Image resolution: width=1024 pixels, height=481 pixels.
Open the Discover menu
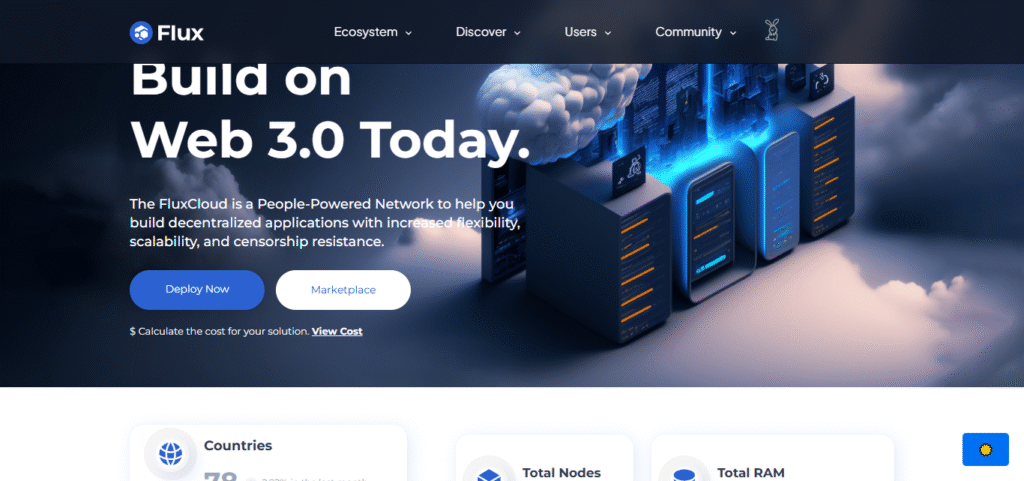[481, 32]
